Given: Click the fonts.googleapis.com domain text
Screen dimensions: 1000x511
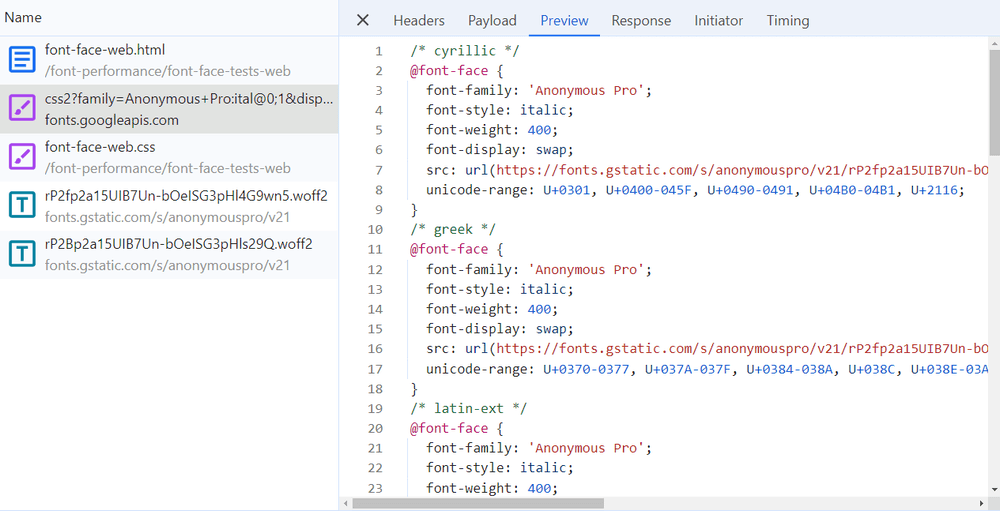Looking at the screenshot, I should tap(112, 121).
